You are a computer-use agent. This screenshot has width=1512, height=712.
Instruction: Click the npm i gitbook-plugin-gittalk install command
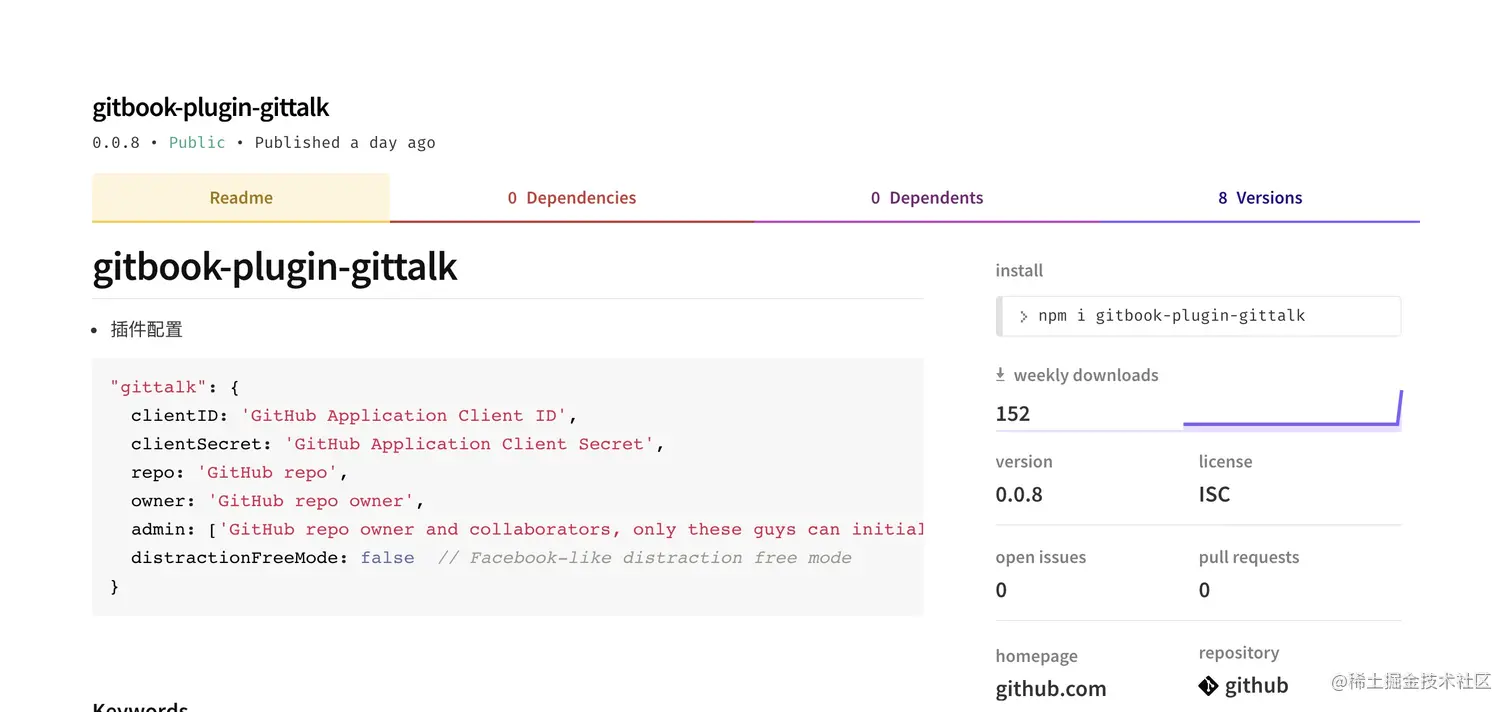point(1172,316)
